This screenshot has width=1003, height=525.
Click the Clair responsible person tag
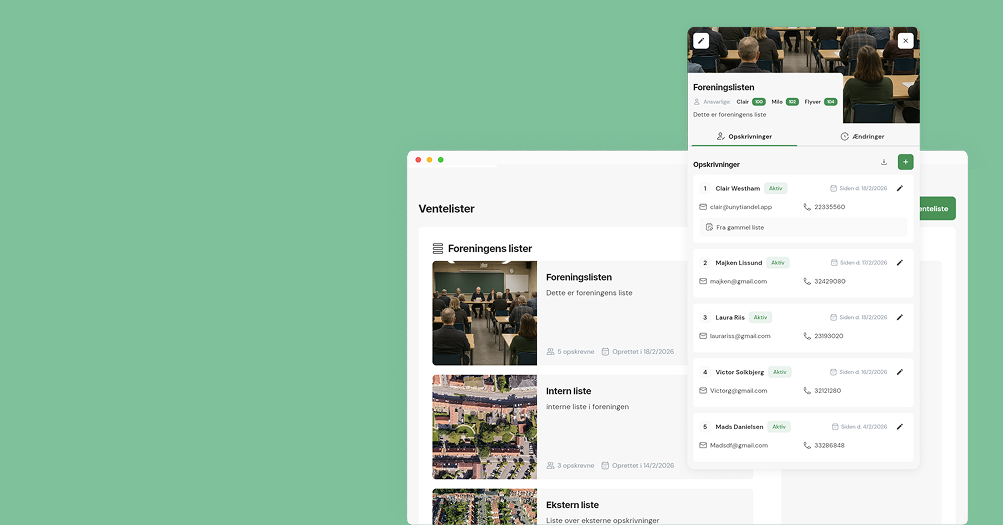742,102
